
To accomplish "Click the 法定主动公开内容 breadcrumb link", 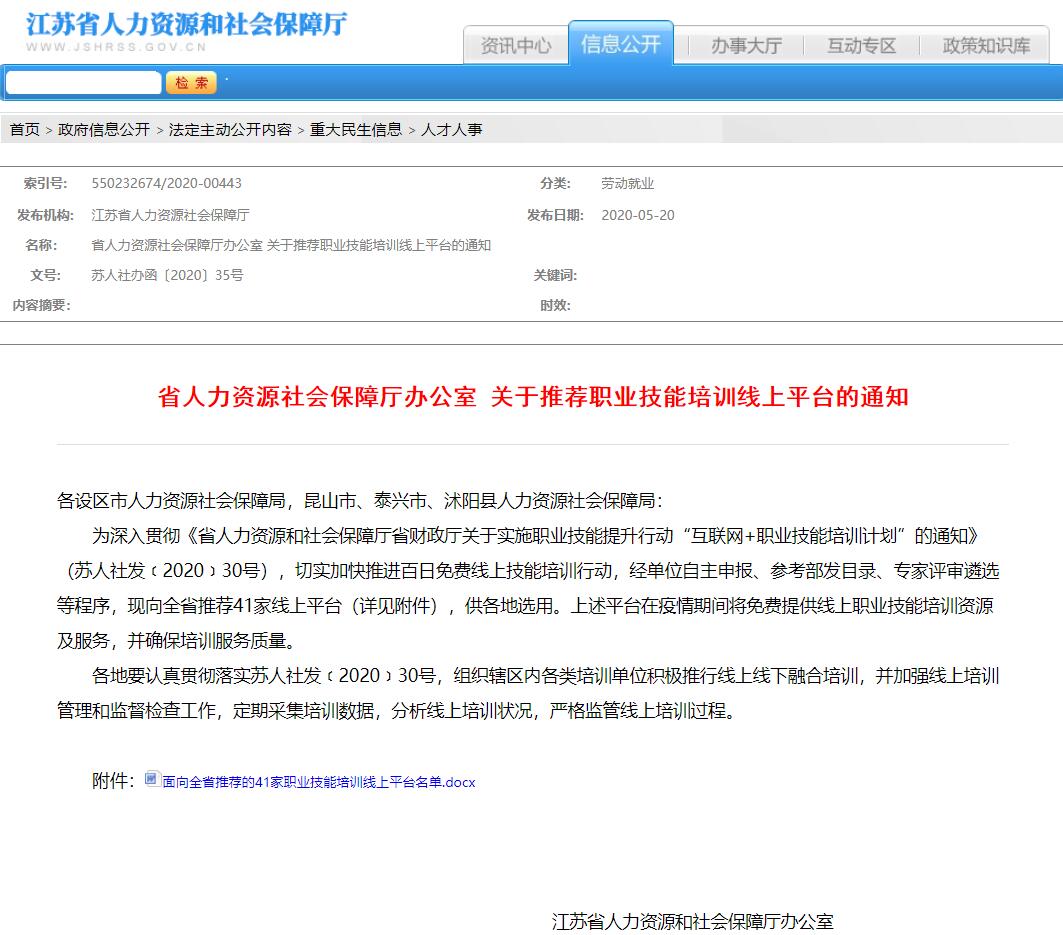I will tap(230, 130).
